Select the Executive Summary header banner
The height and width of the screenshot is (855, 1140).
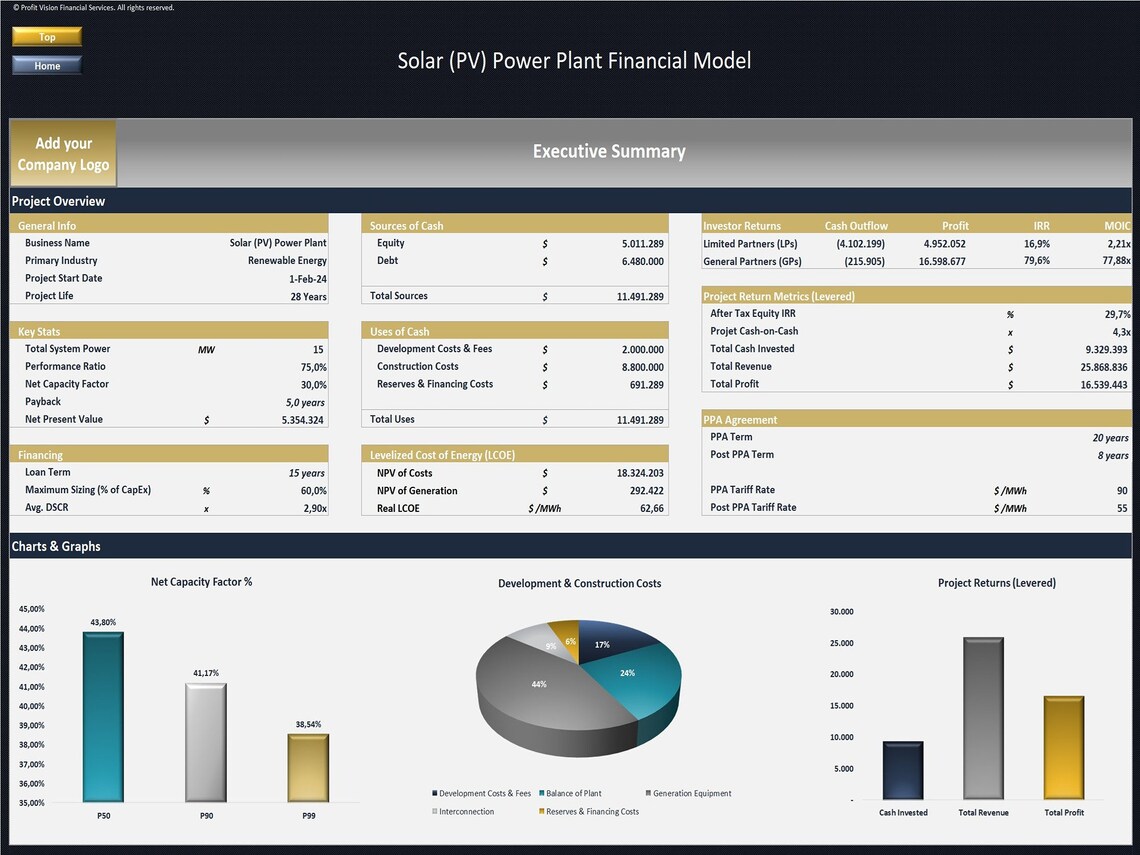(x=609, y=151)
